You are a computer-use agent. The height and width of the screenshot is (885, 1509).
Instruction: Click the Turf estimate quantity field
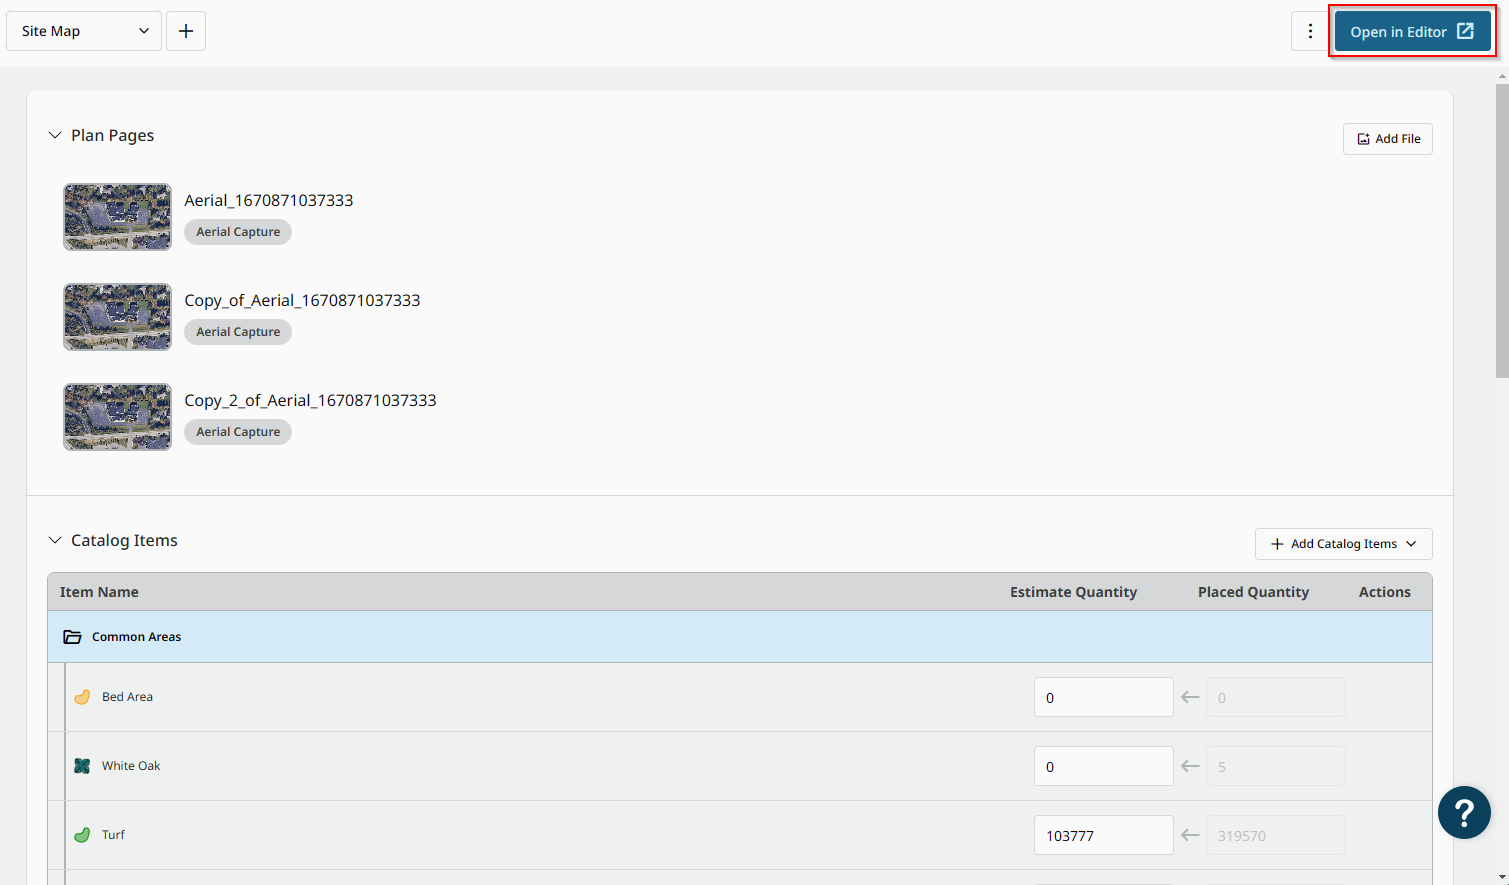[1103, 835]
